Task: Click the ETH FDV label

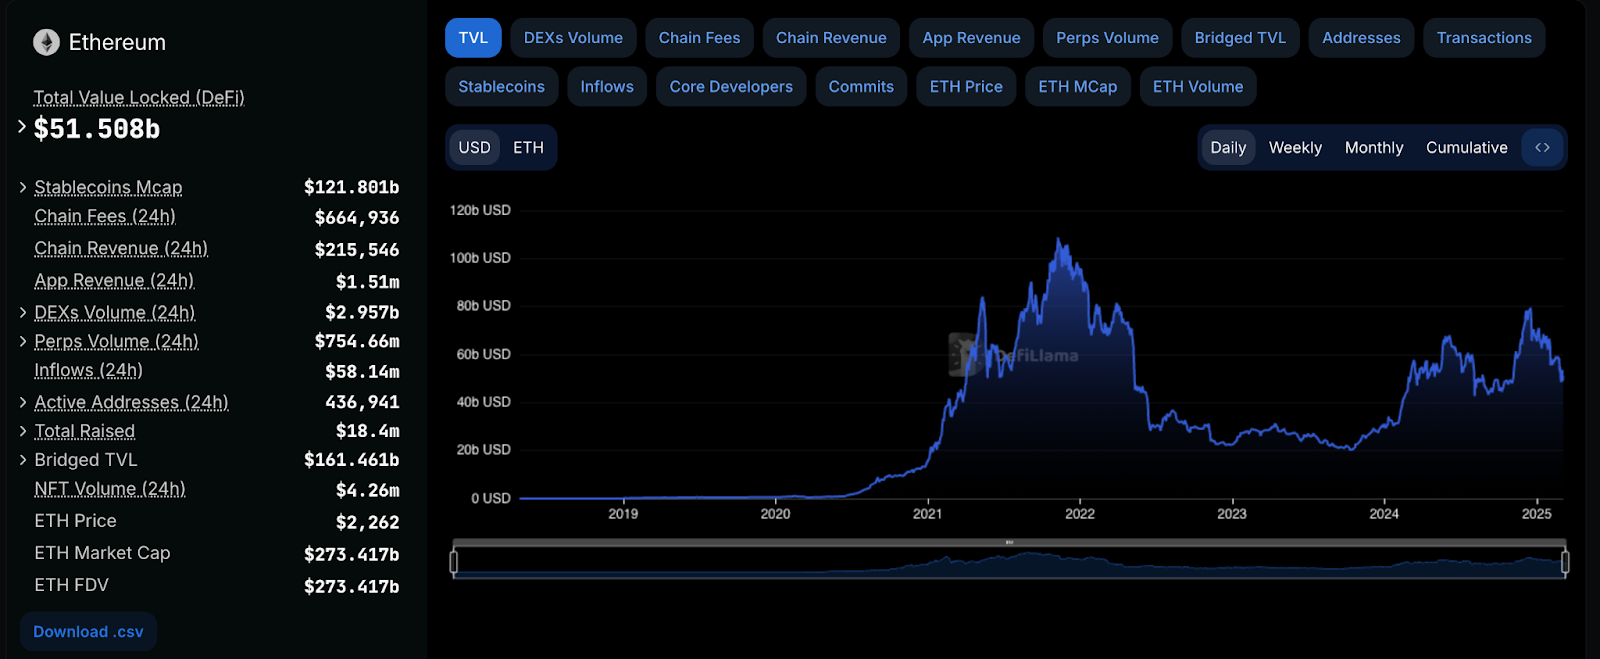Action: [x=71, y=585]
